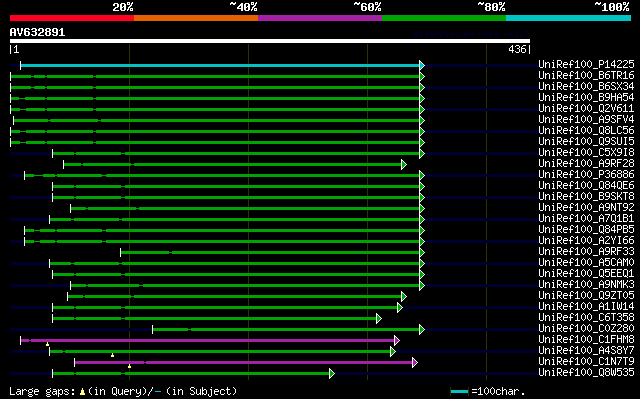Click the cyan ~100% identity color segment
Image resolution: width=640 pixels, height=399 pixels.
568,18
